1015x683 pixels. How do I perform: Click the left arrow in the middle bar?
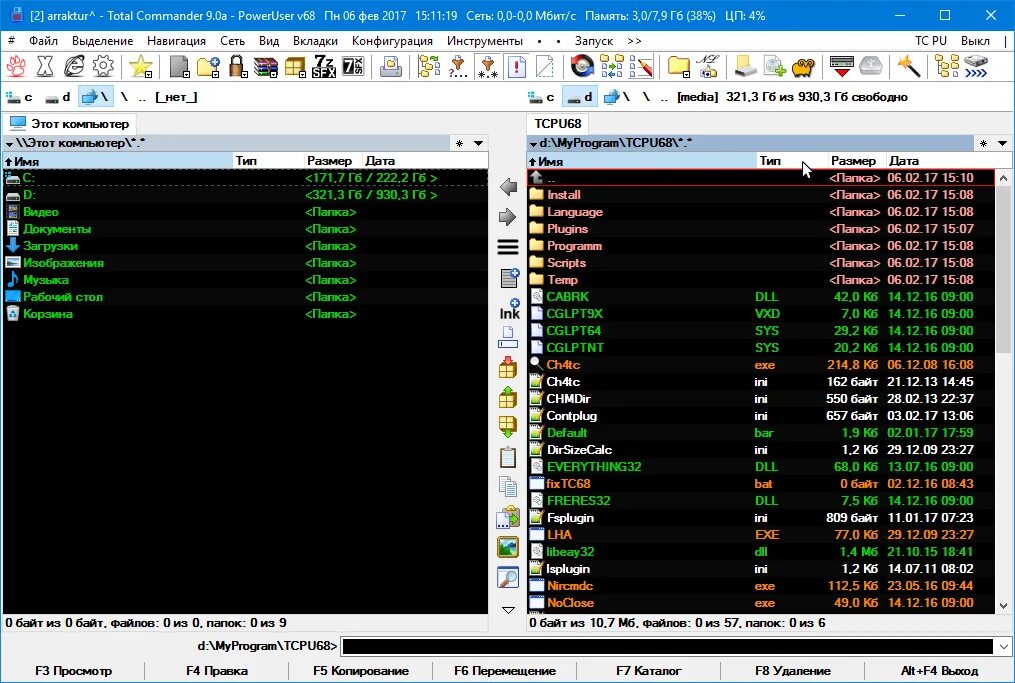[509, 187]
